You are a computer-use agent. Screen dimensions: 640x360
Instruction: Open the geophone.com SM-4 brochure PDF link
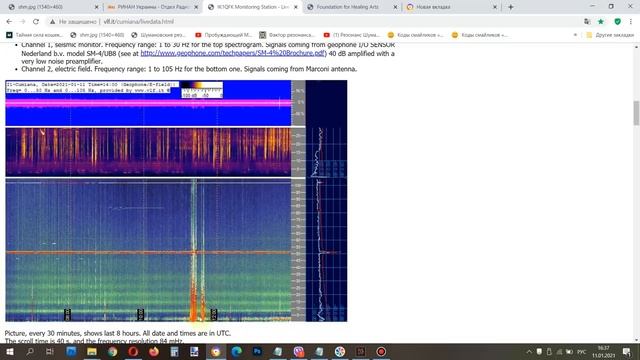(x=233, y=53)
